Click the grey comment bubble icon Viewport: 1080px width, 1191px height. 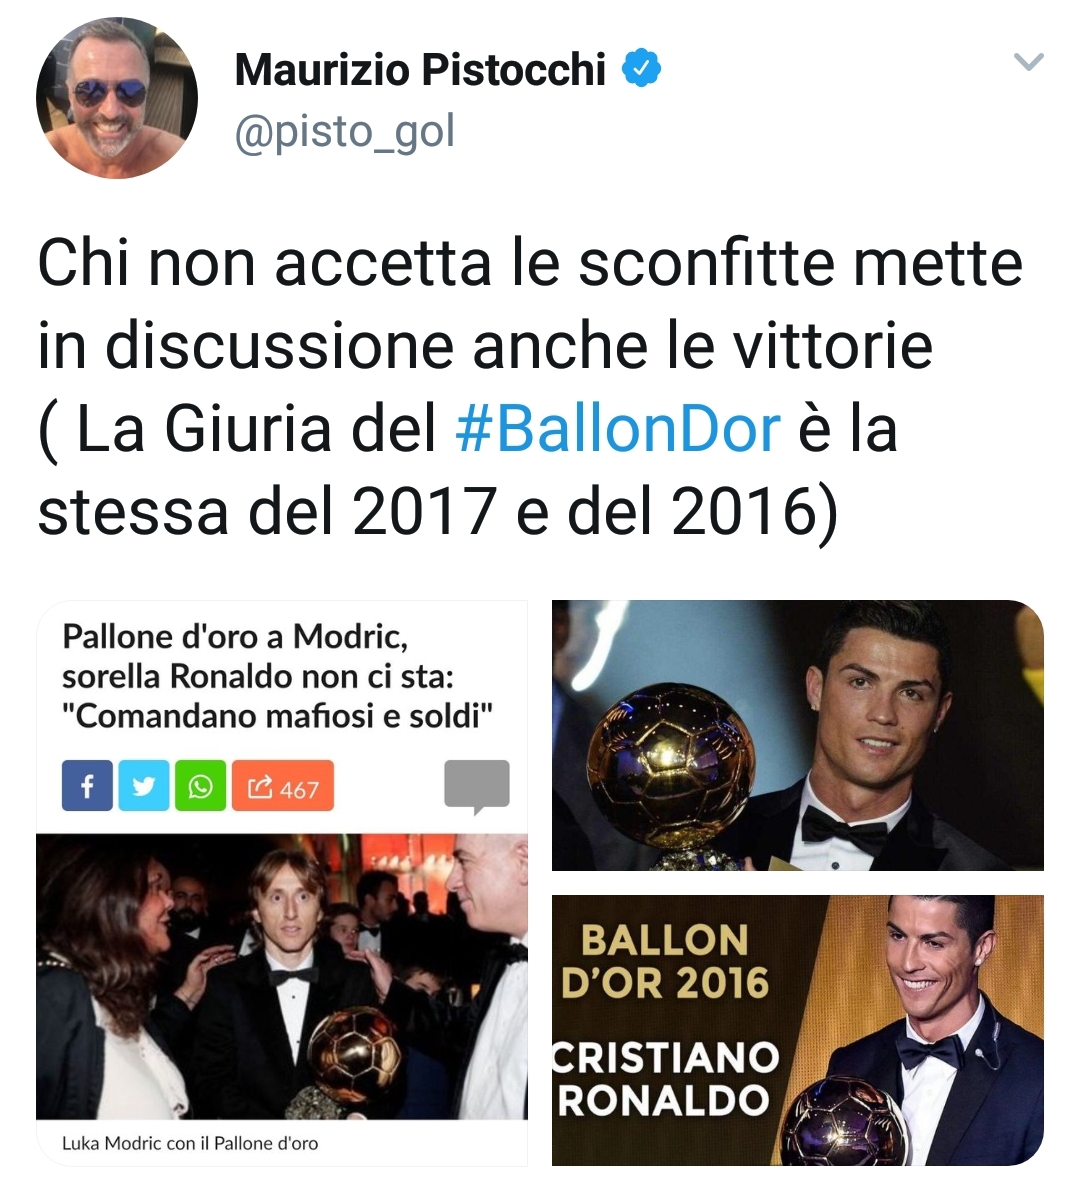[477, 786]
